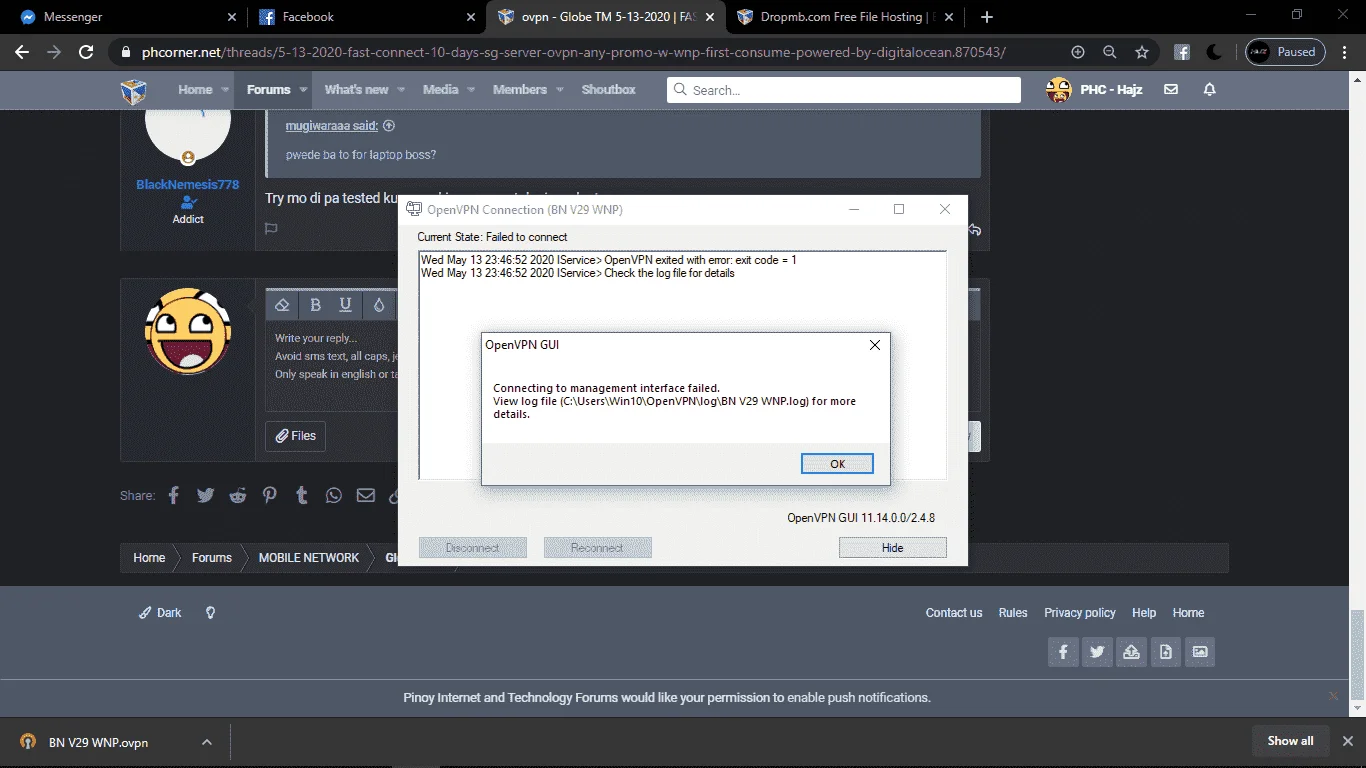Open BlackNemesis778 user profile

(188, 185)
